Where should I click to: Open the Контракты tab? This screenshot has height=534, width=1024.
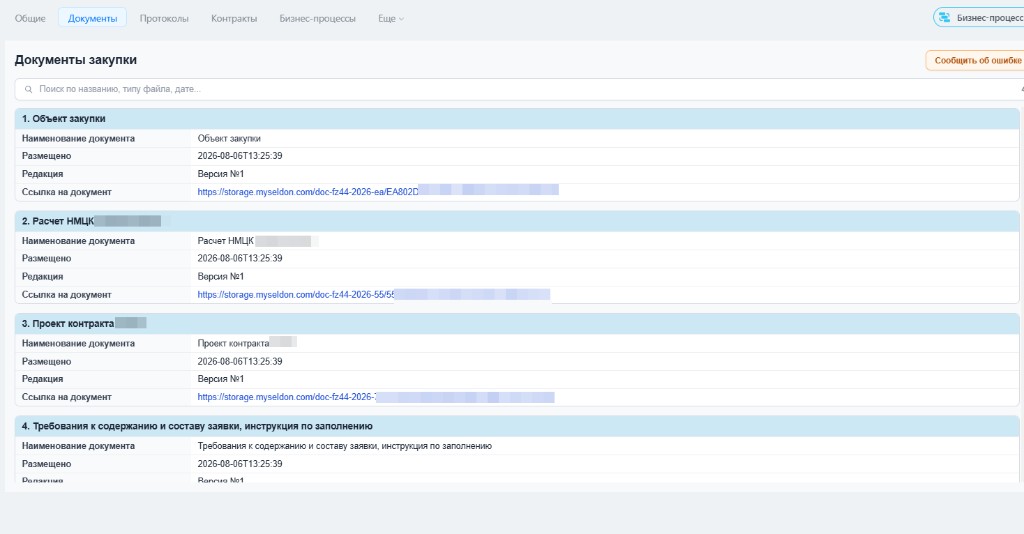pyautogui.click(x=234, y=18)
